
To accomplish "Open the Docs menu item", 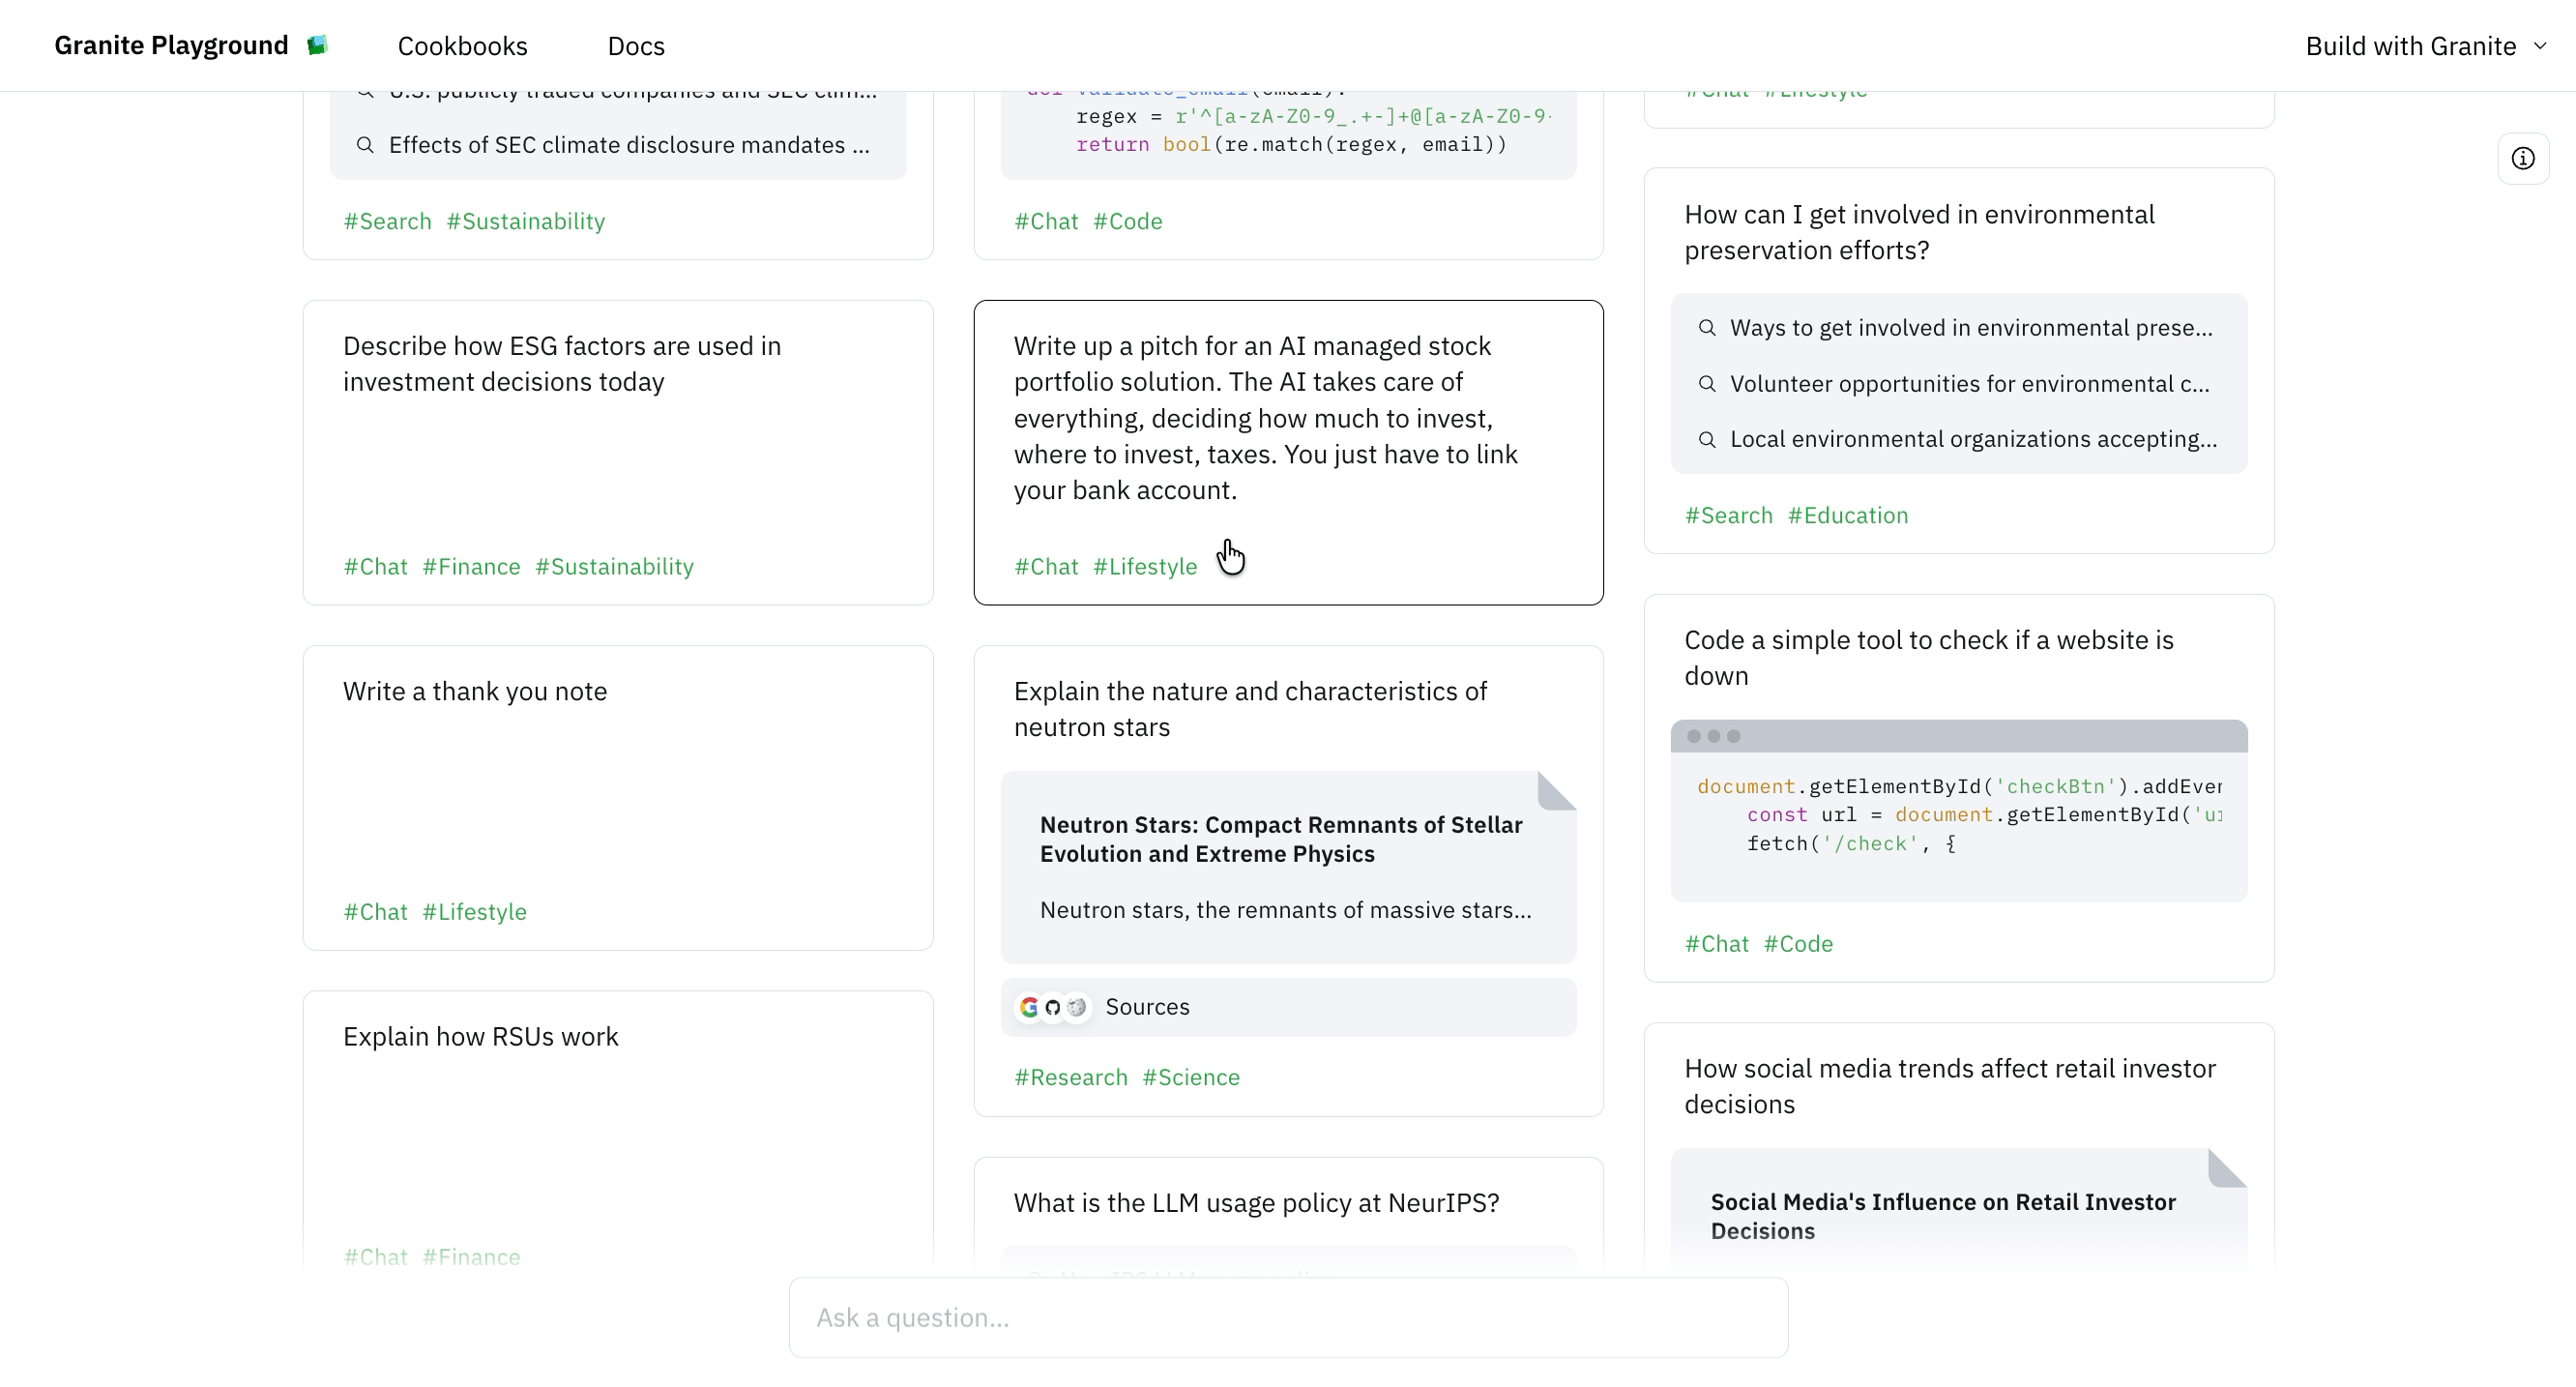I will 636,46.
